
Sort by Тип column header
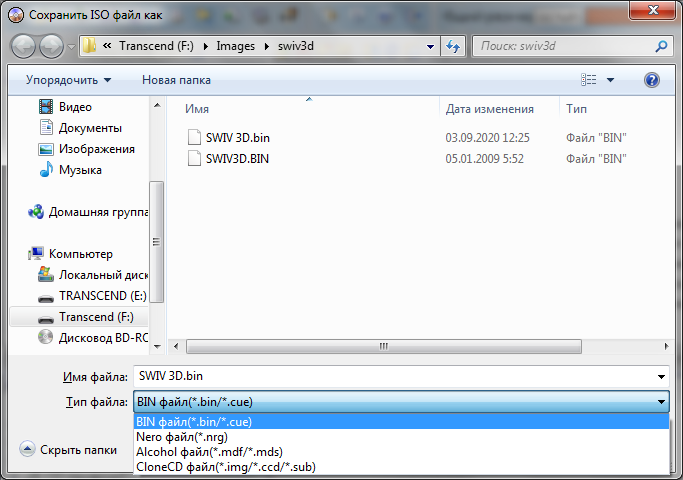(576, 109)
